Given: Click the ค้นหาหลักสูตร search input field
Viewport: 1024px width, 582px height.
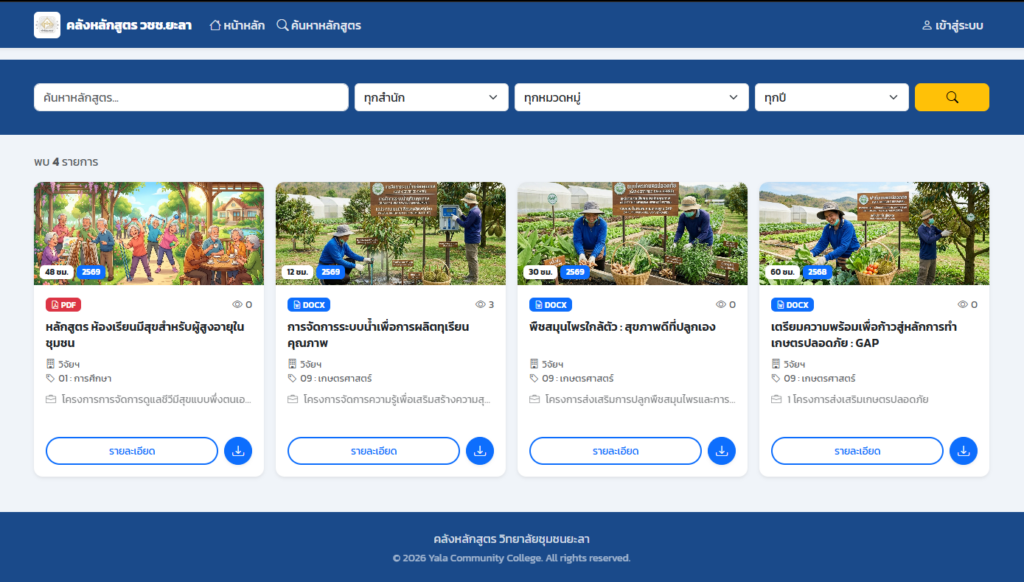Looking at the screenshot, I should pyautogui.click(x=191, y=97).
